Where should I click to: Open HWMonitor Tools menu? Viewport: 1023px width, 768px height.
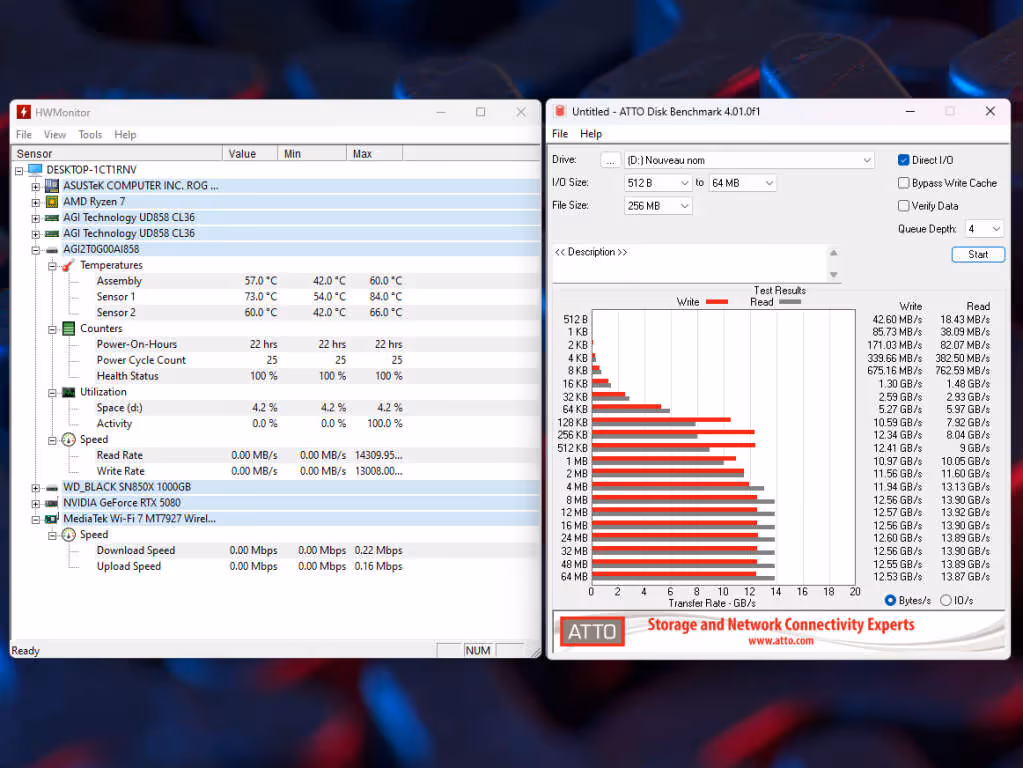click(90, 134)
